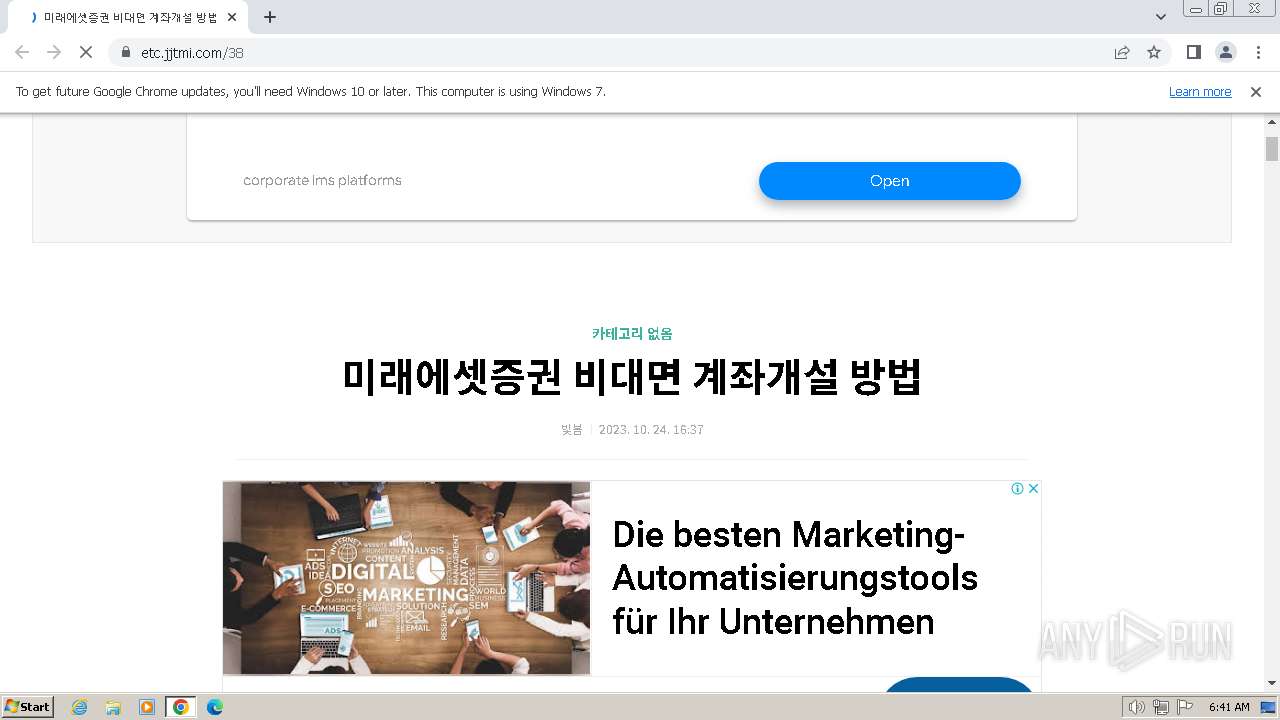This screenshot has width=1280, height=720.
Task: Click the page scrollbar up arrow
Action: tap(1272, 124)
